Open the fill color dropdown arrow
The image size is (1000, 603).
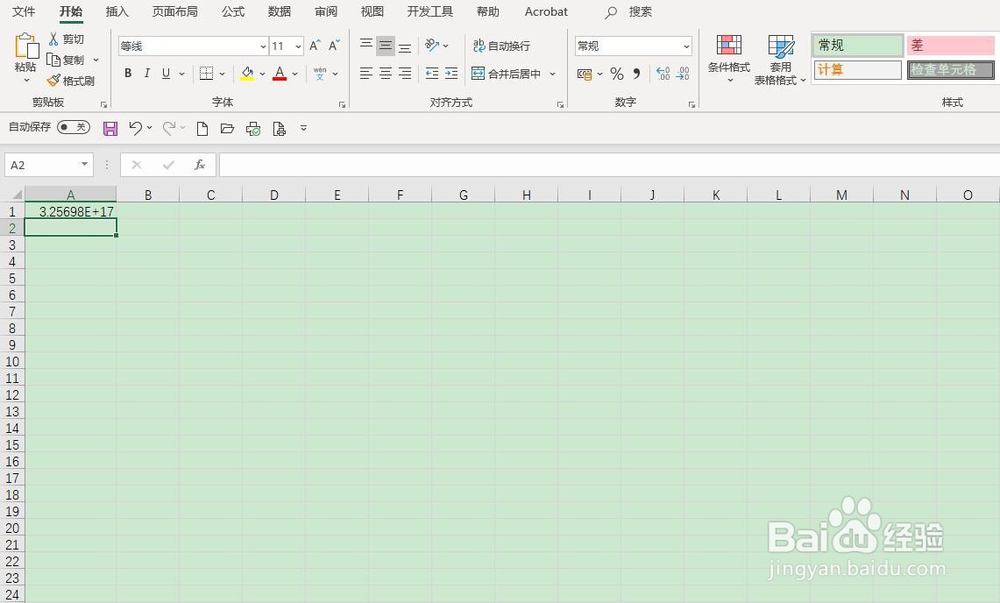(x=262, y=74)
